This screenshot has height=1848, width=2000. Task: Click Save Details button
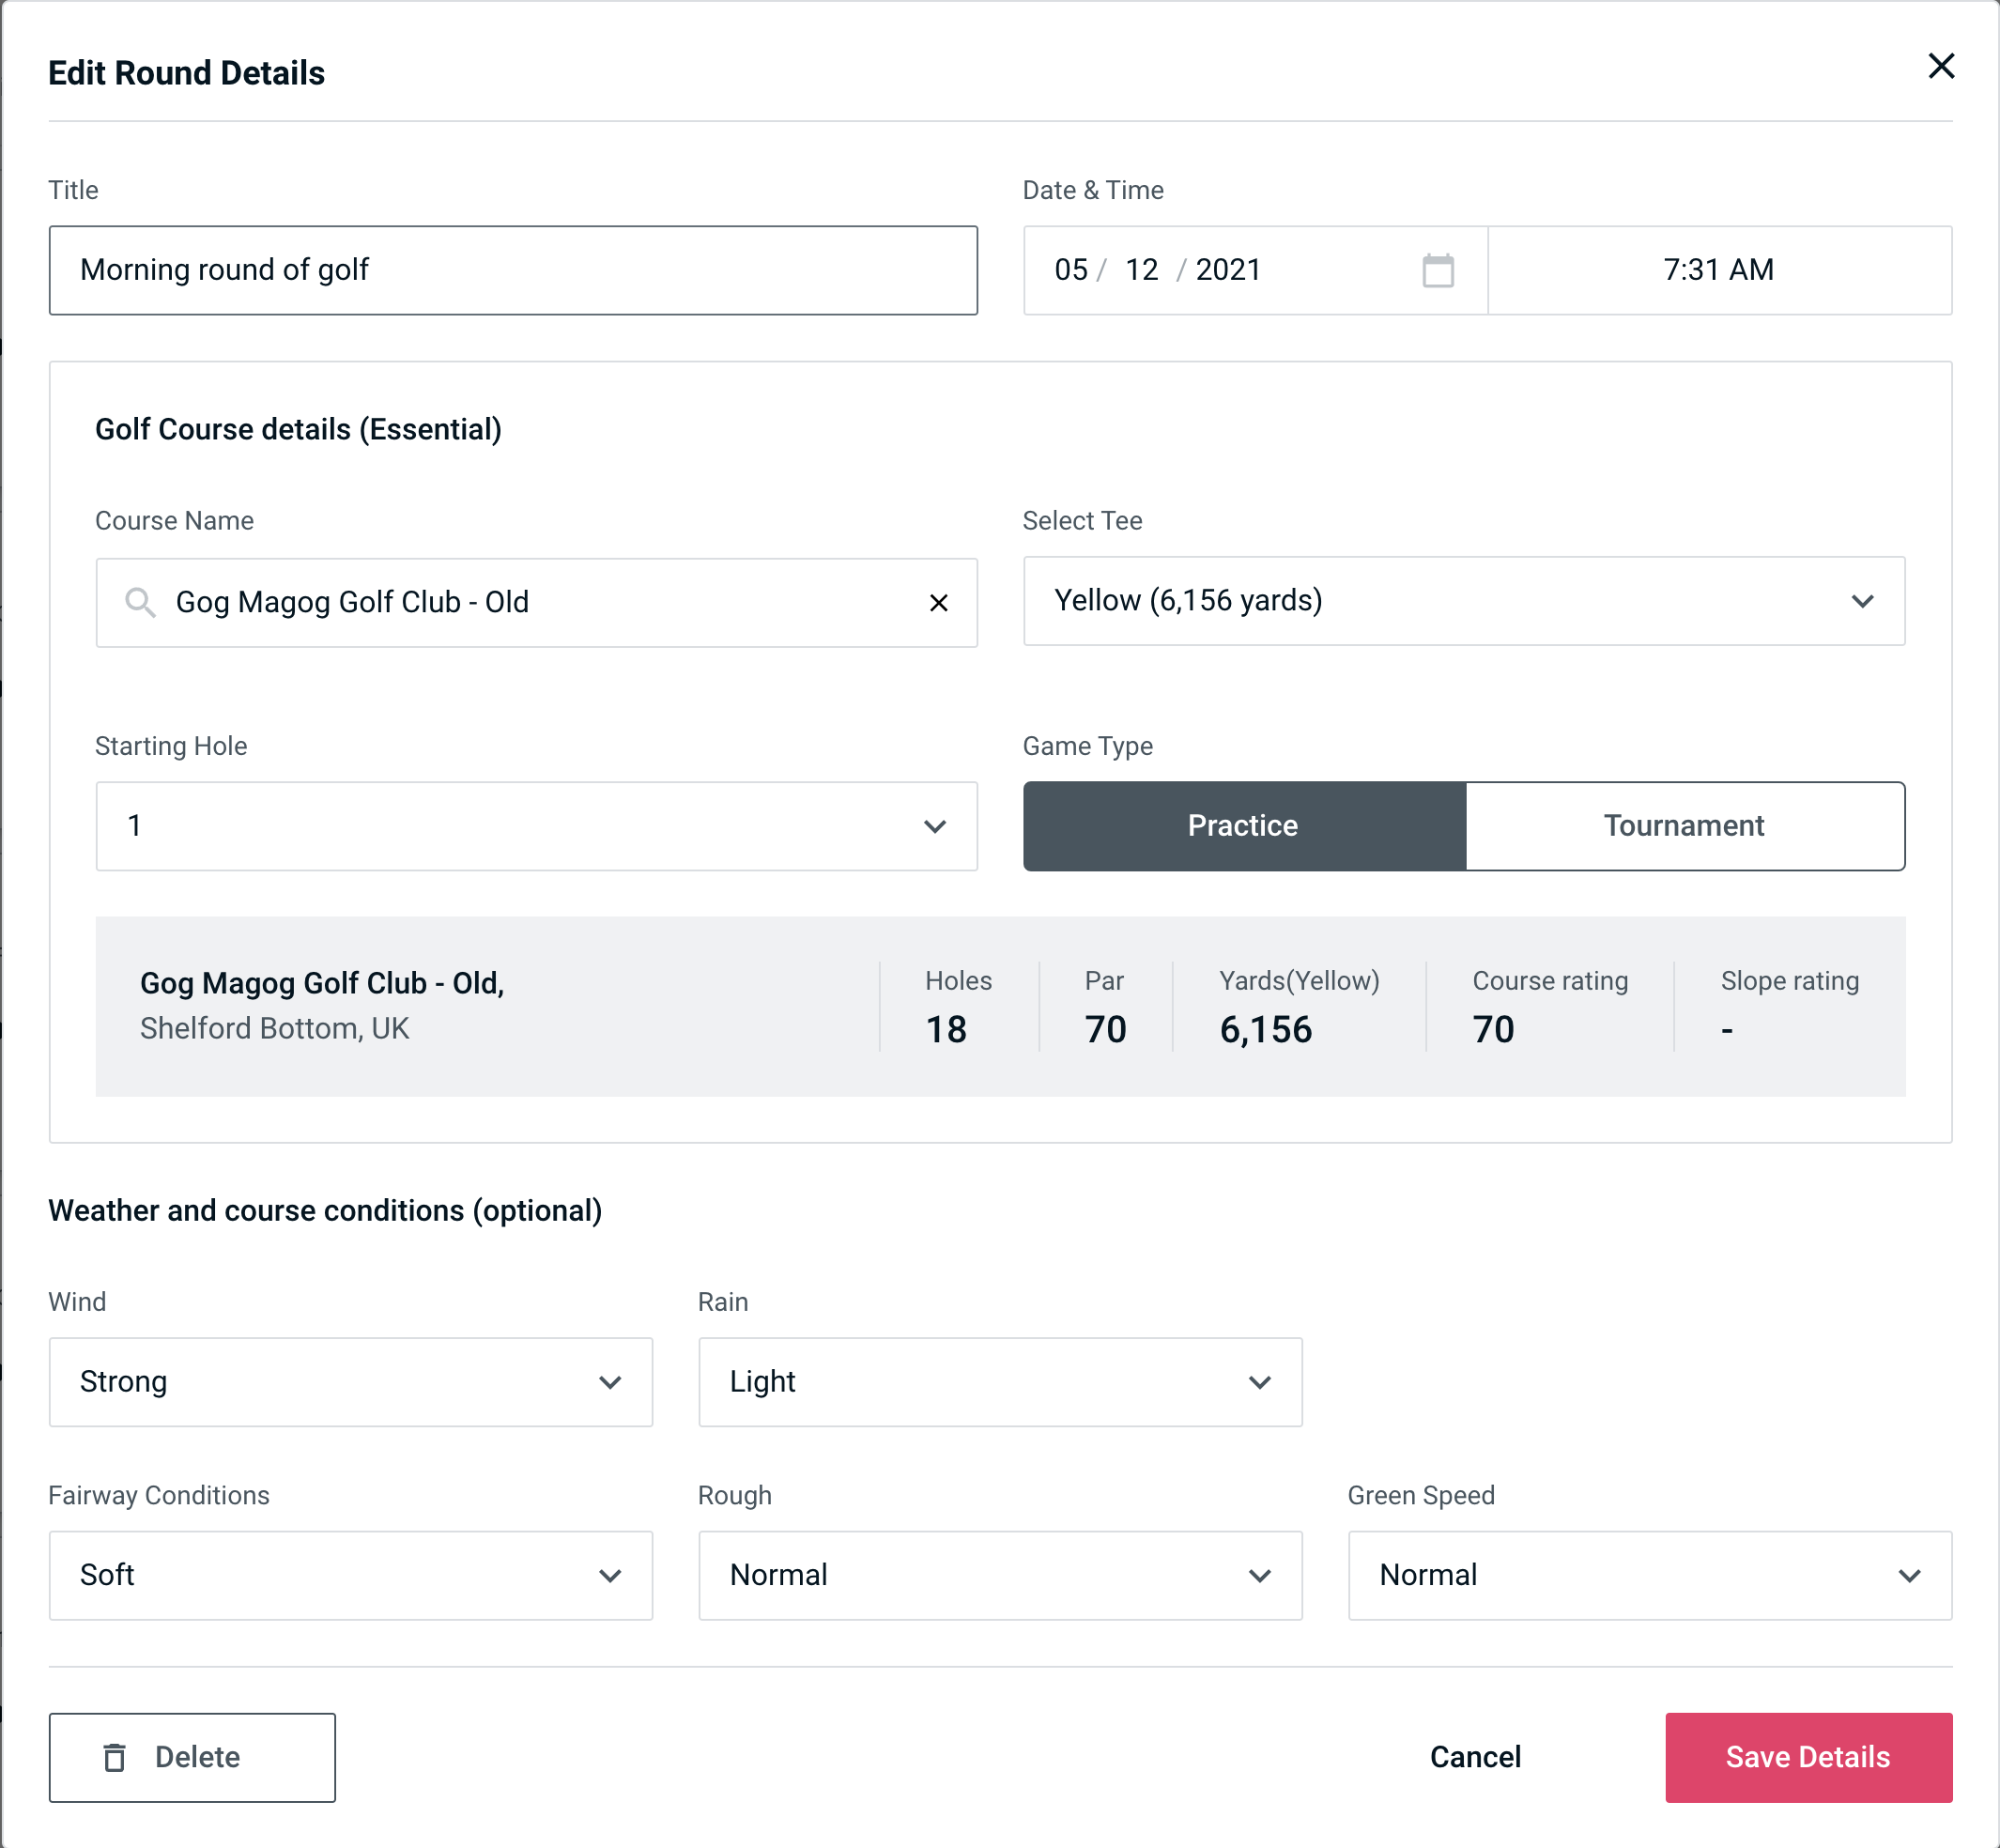click(1807, 1756)
